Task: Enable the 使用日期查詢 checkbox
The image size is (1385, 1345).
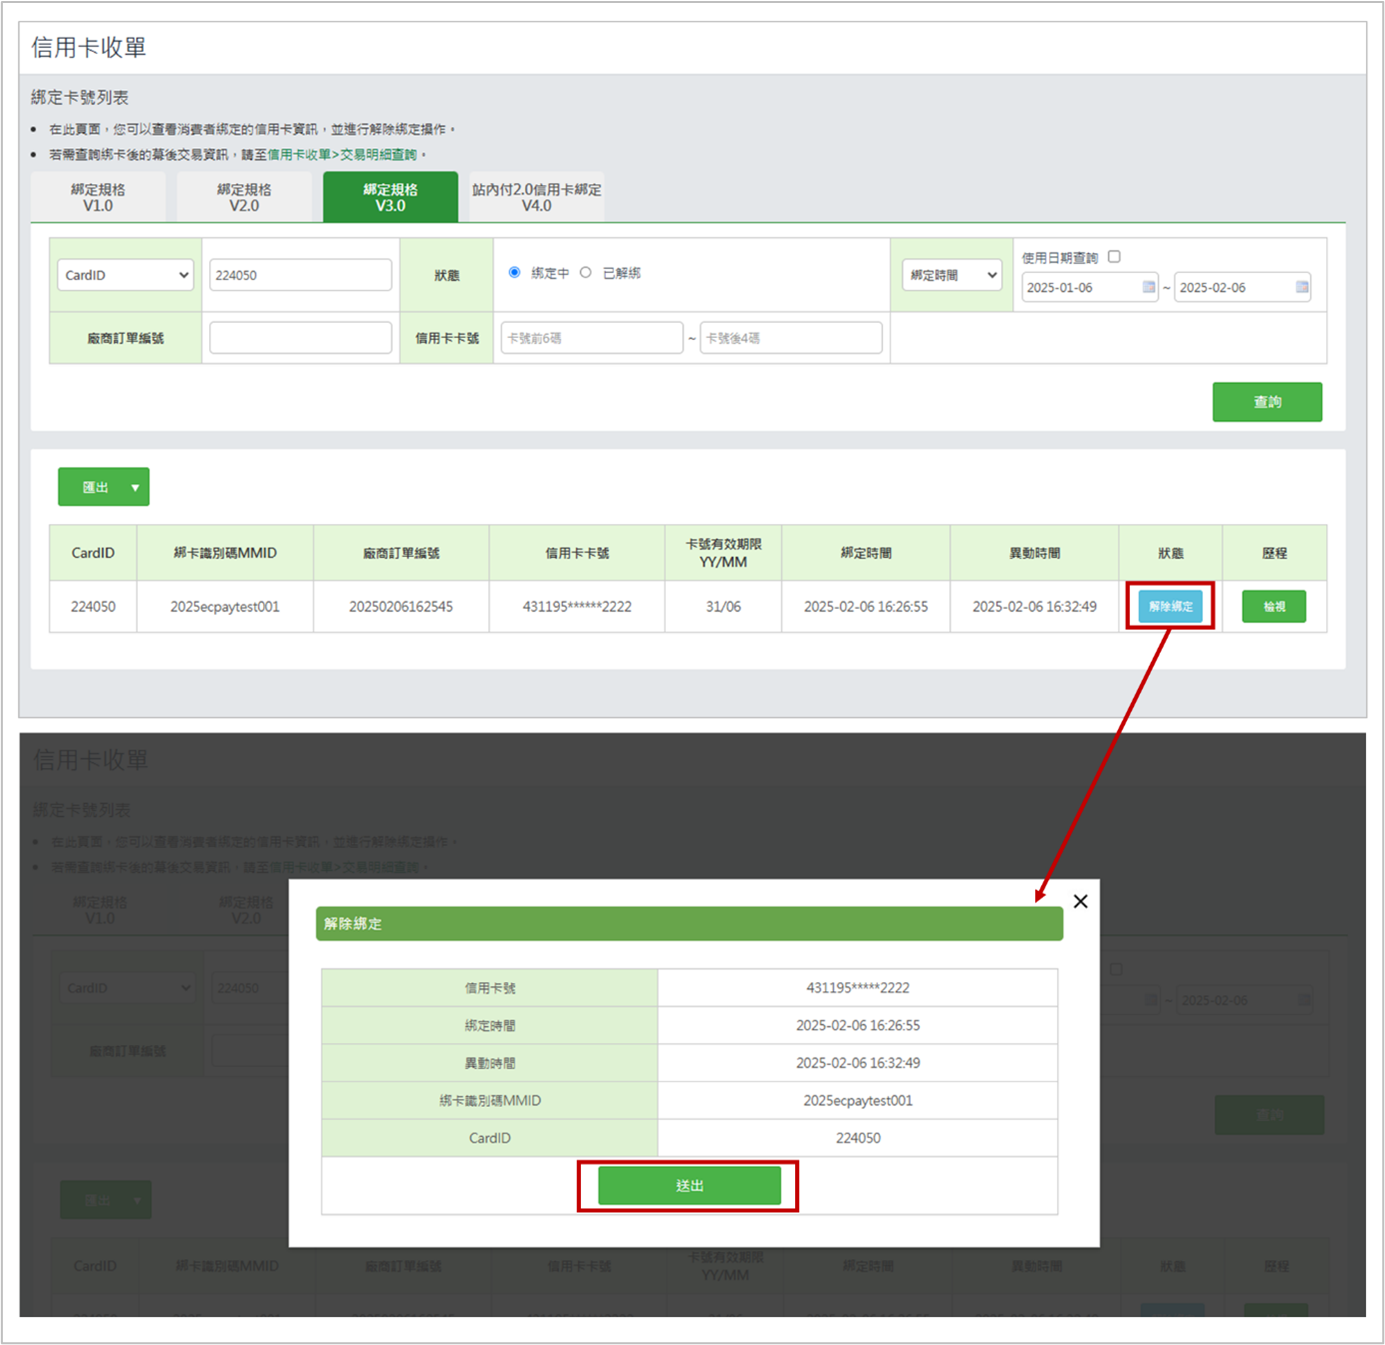Action: click(x=1114, y=257)
